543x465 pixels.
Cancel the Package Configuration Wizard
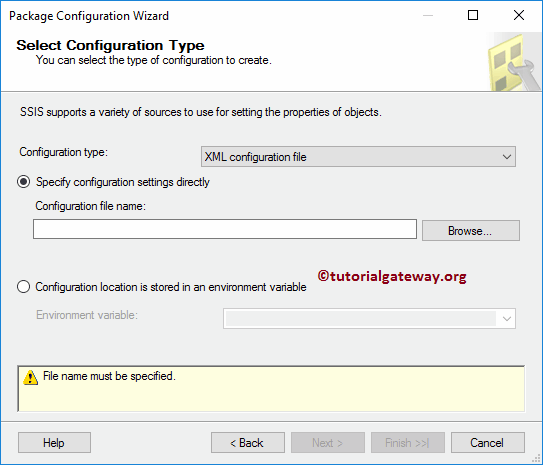pyautogui.click(x=488, y=442)
